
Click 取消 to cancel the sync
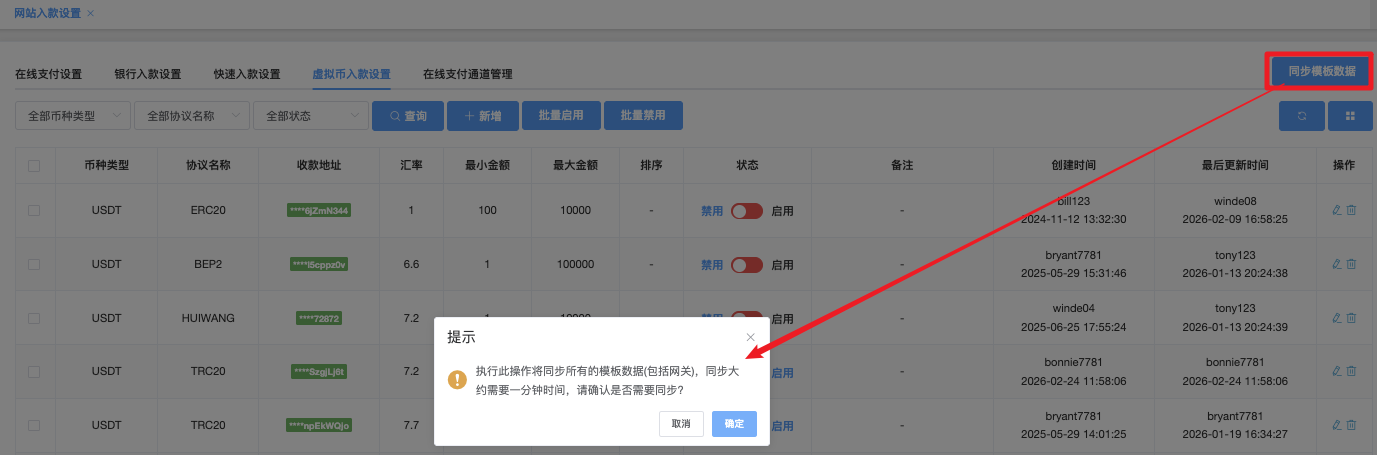click(681, 424)
